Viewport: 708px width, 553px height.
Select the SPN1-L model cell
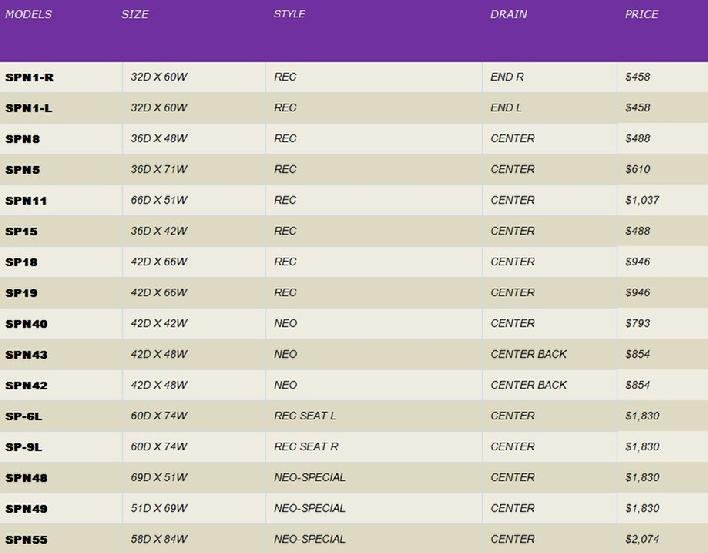point(29,108)
